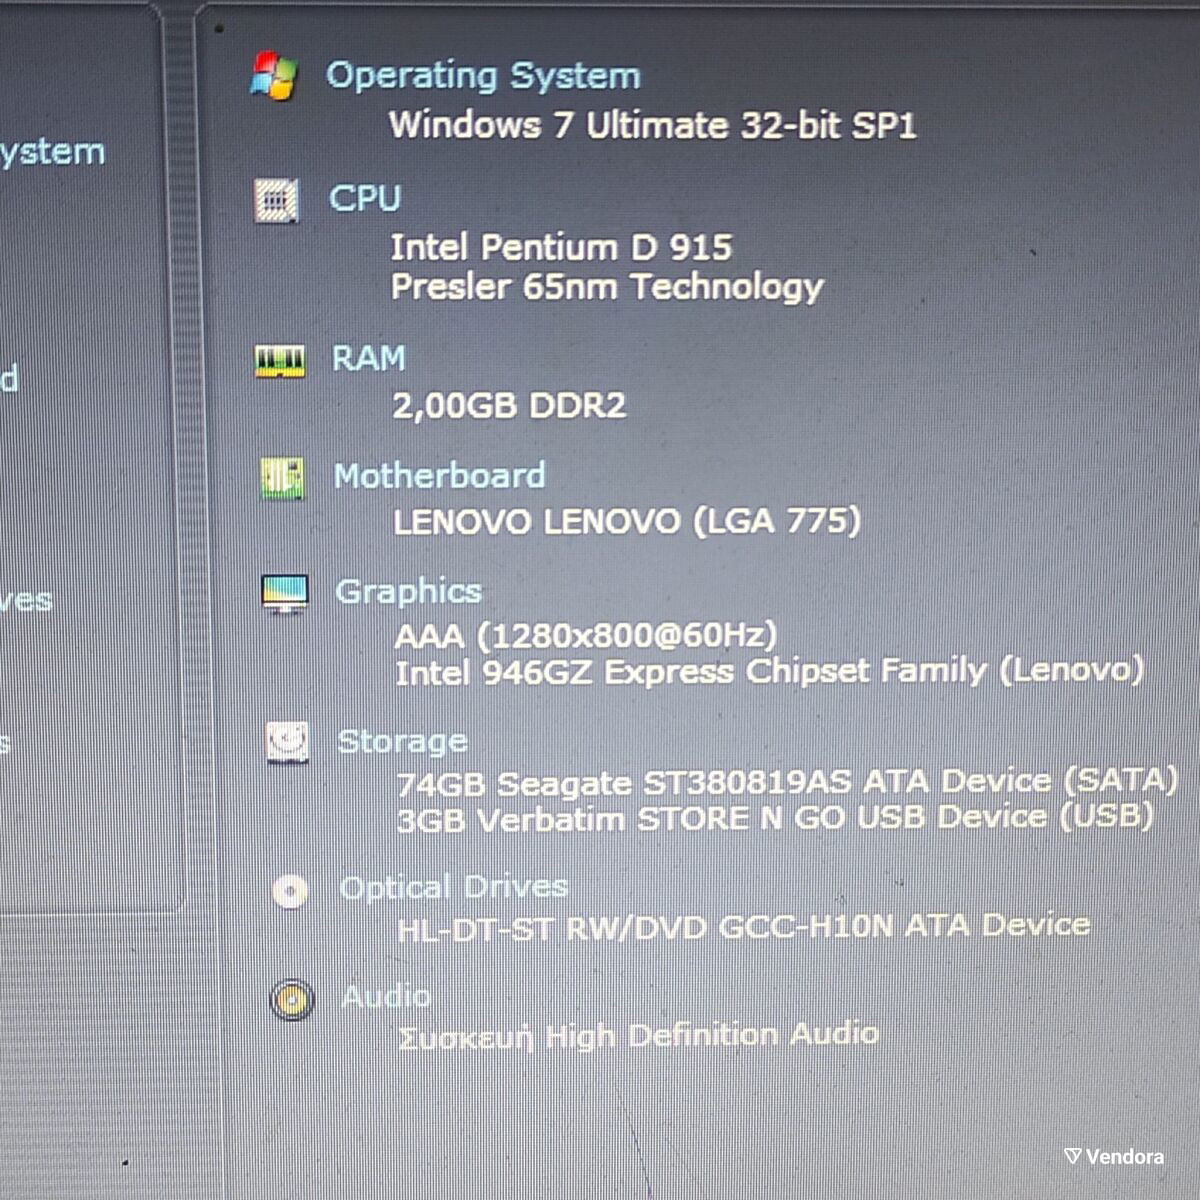
Task: Select 'Intel 946GZ Express Chipset Family (Lenovo)' text
Action: 769,670
